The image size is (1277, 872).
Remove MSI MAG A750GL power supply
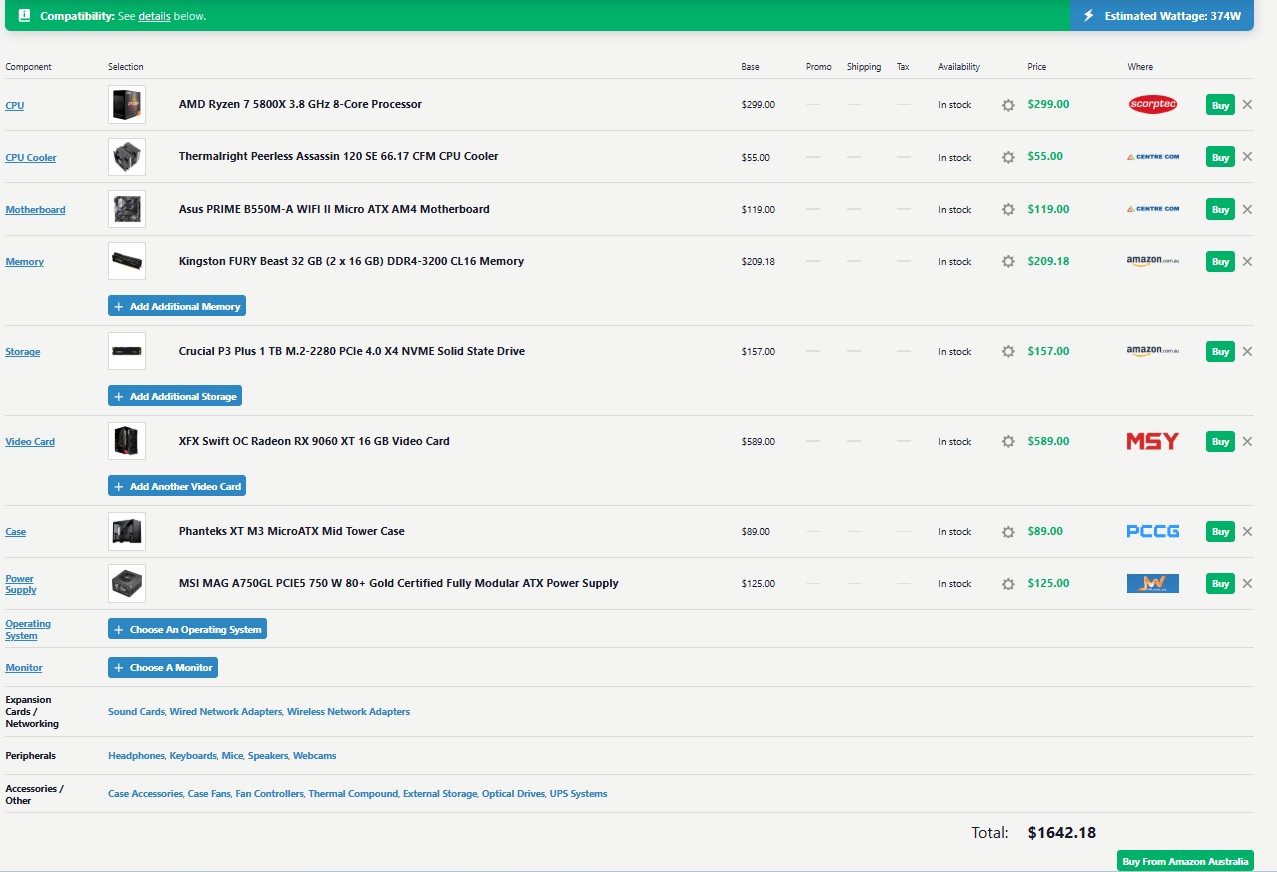point(1247,583)
